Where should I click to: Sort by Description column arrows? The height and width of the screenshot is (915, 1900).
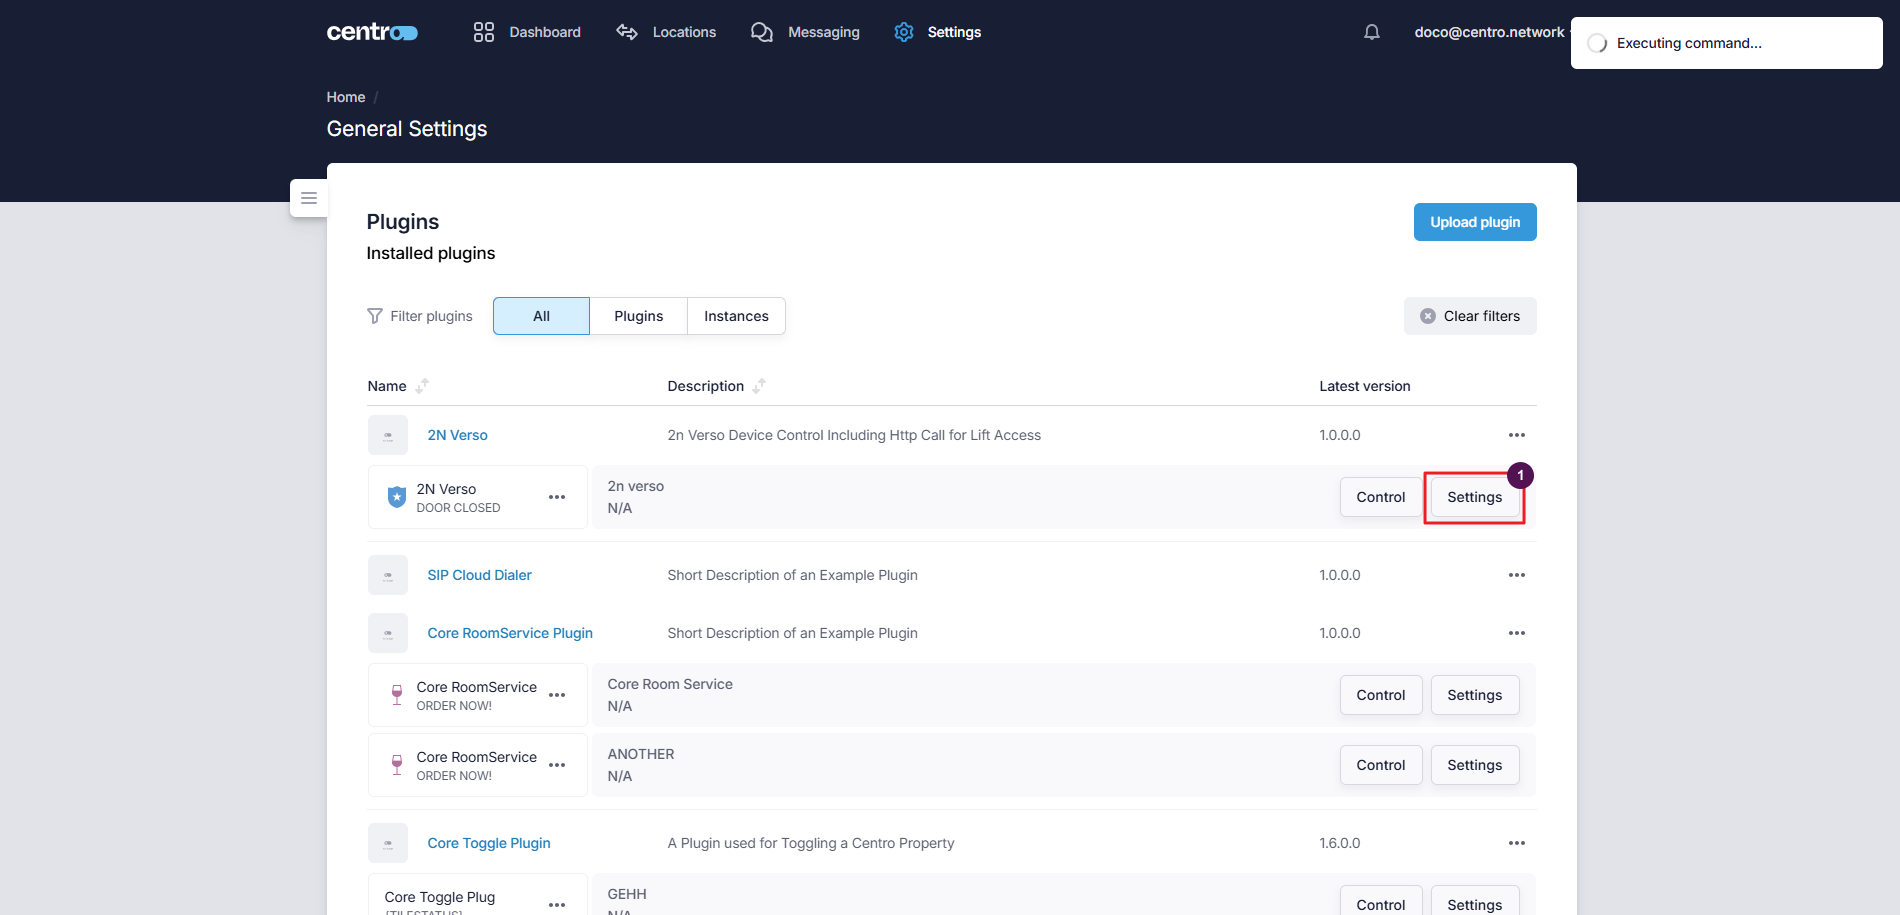[759, 386]
